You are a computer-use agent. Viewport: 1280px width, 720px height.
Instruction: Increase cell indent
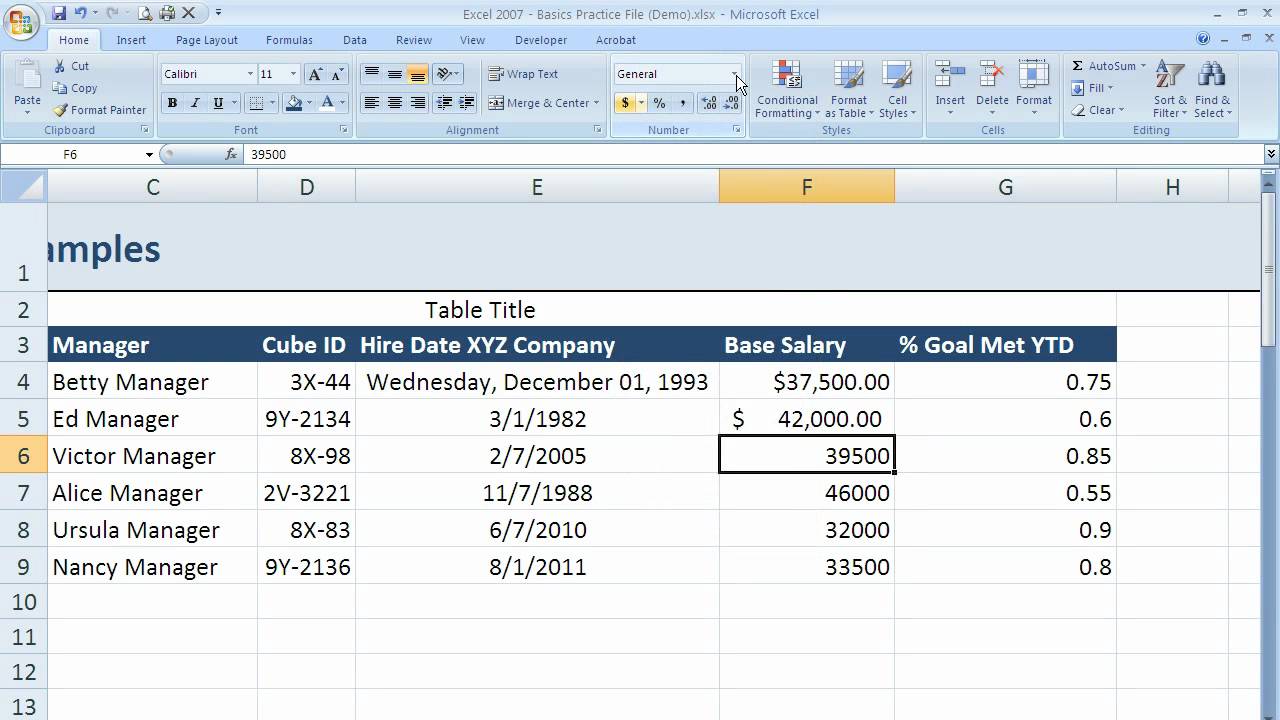(x=466, y=103)
